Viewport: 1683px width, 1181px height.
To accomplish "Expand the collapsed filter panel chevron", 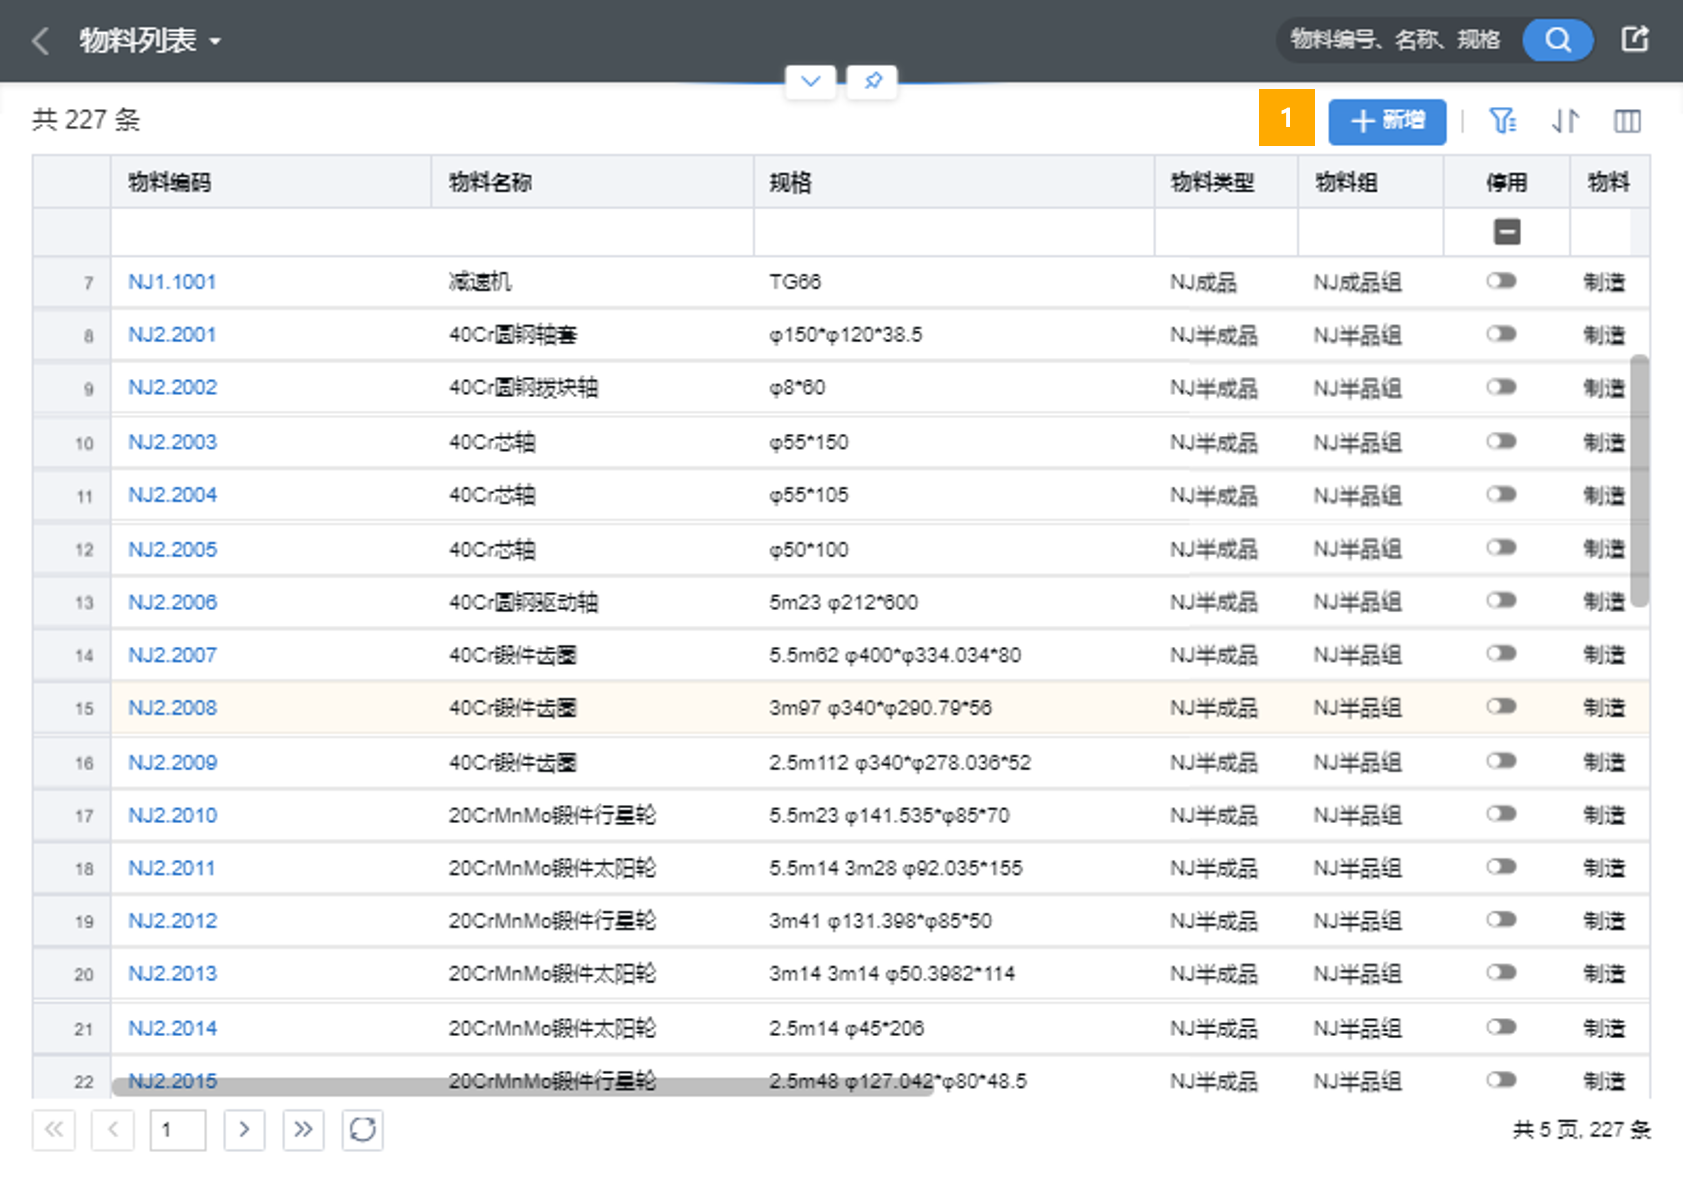I will click(811, 81).
